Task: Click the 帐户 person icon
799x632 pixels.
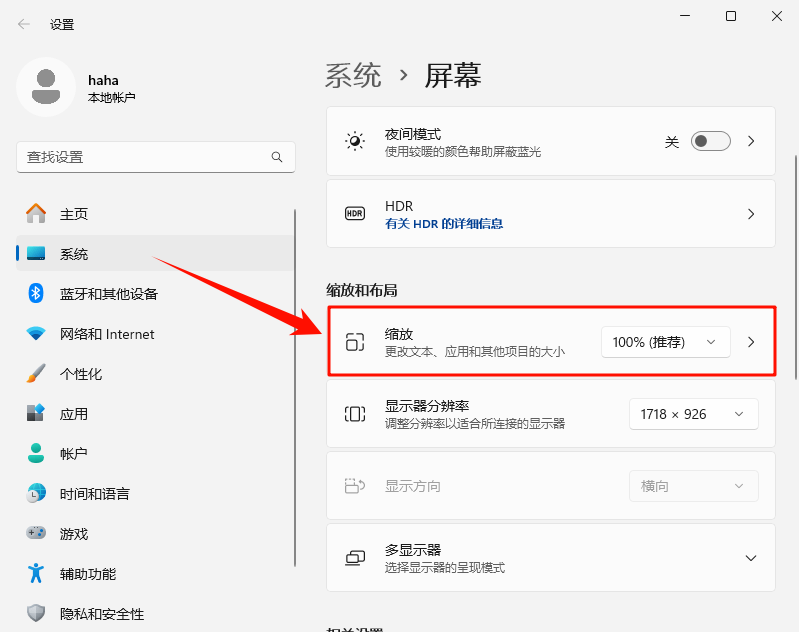Action: 36,453
